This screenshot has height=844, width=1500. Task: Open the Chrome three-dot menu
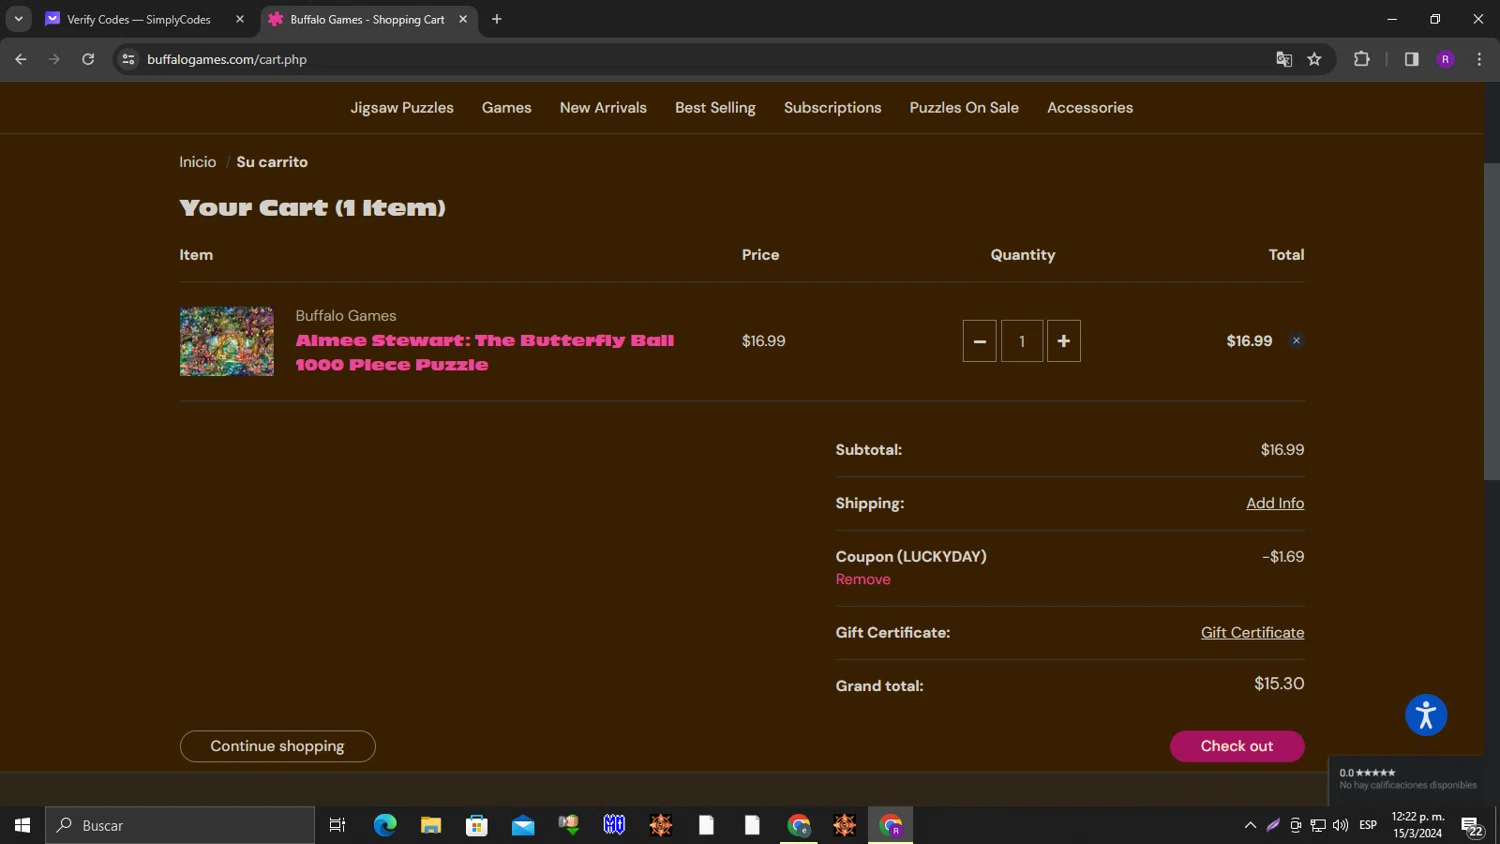(1479, 59)
